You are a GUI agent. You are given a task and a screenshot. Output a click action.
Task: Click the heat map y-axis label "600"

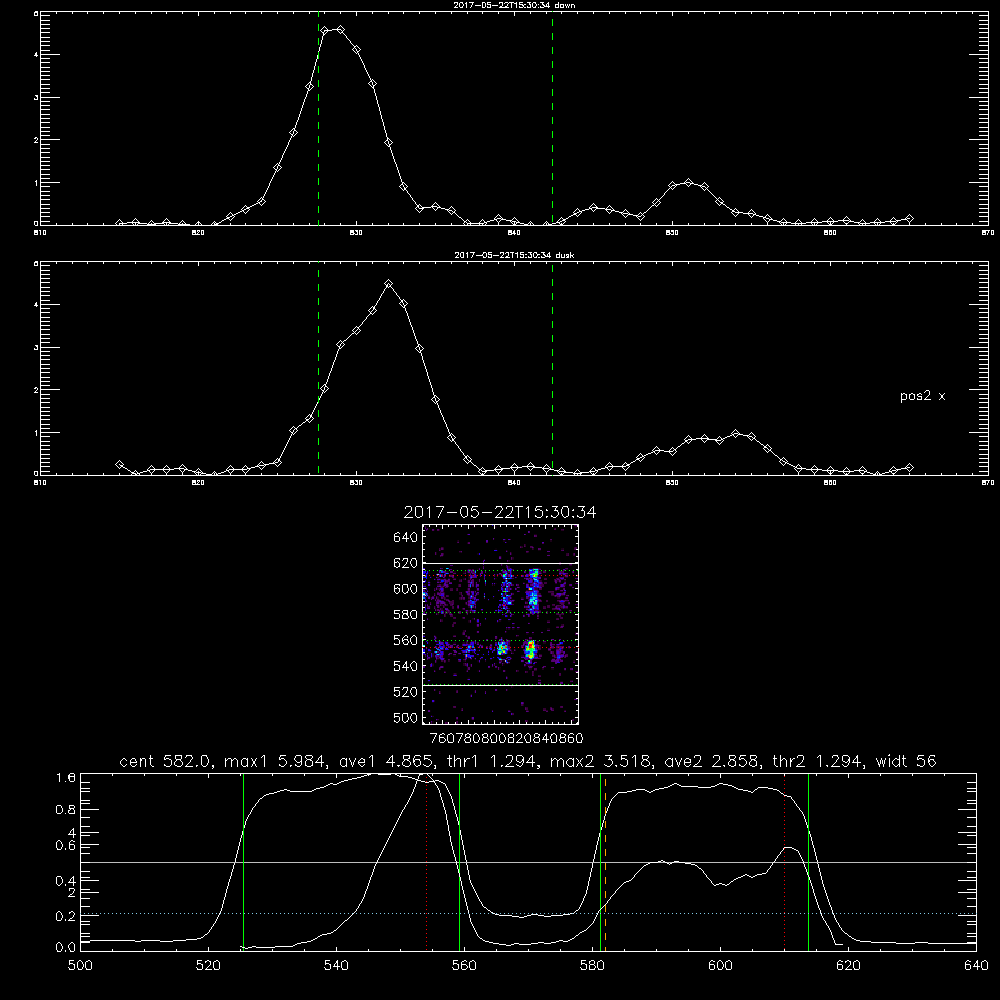coord(406,589)
